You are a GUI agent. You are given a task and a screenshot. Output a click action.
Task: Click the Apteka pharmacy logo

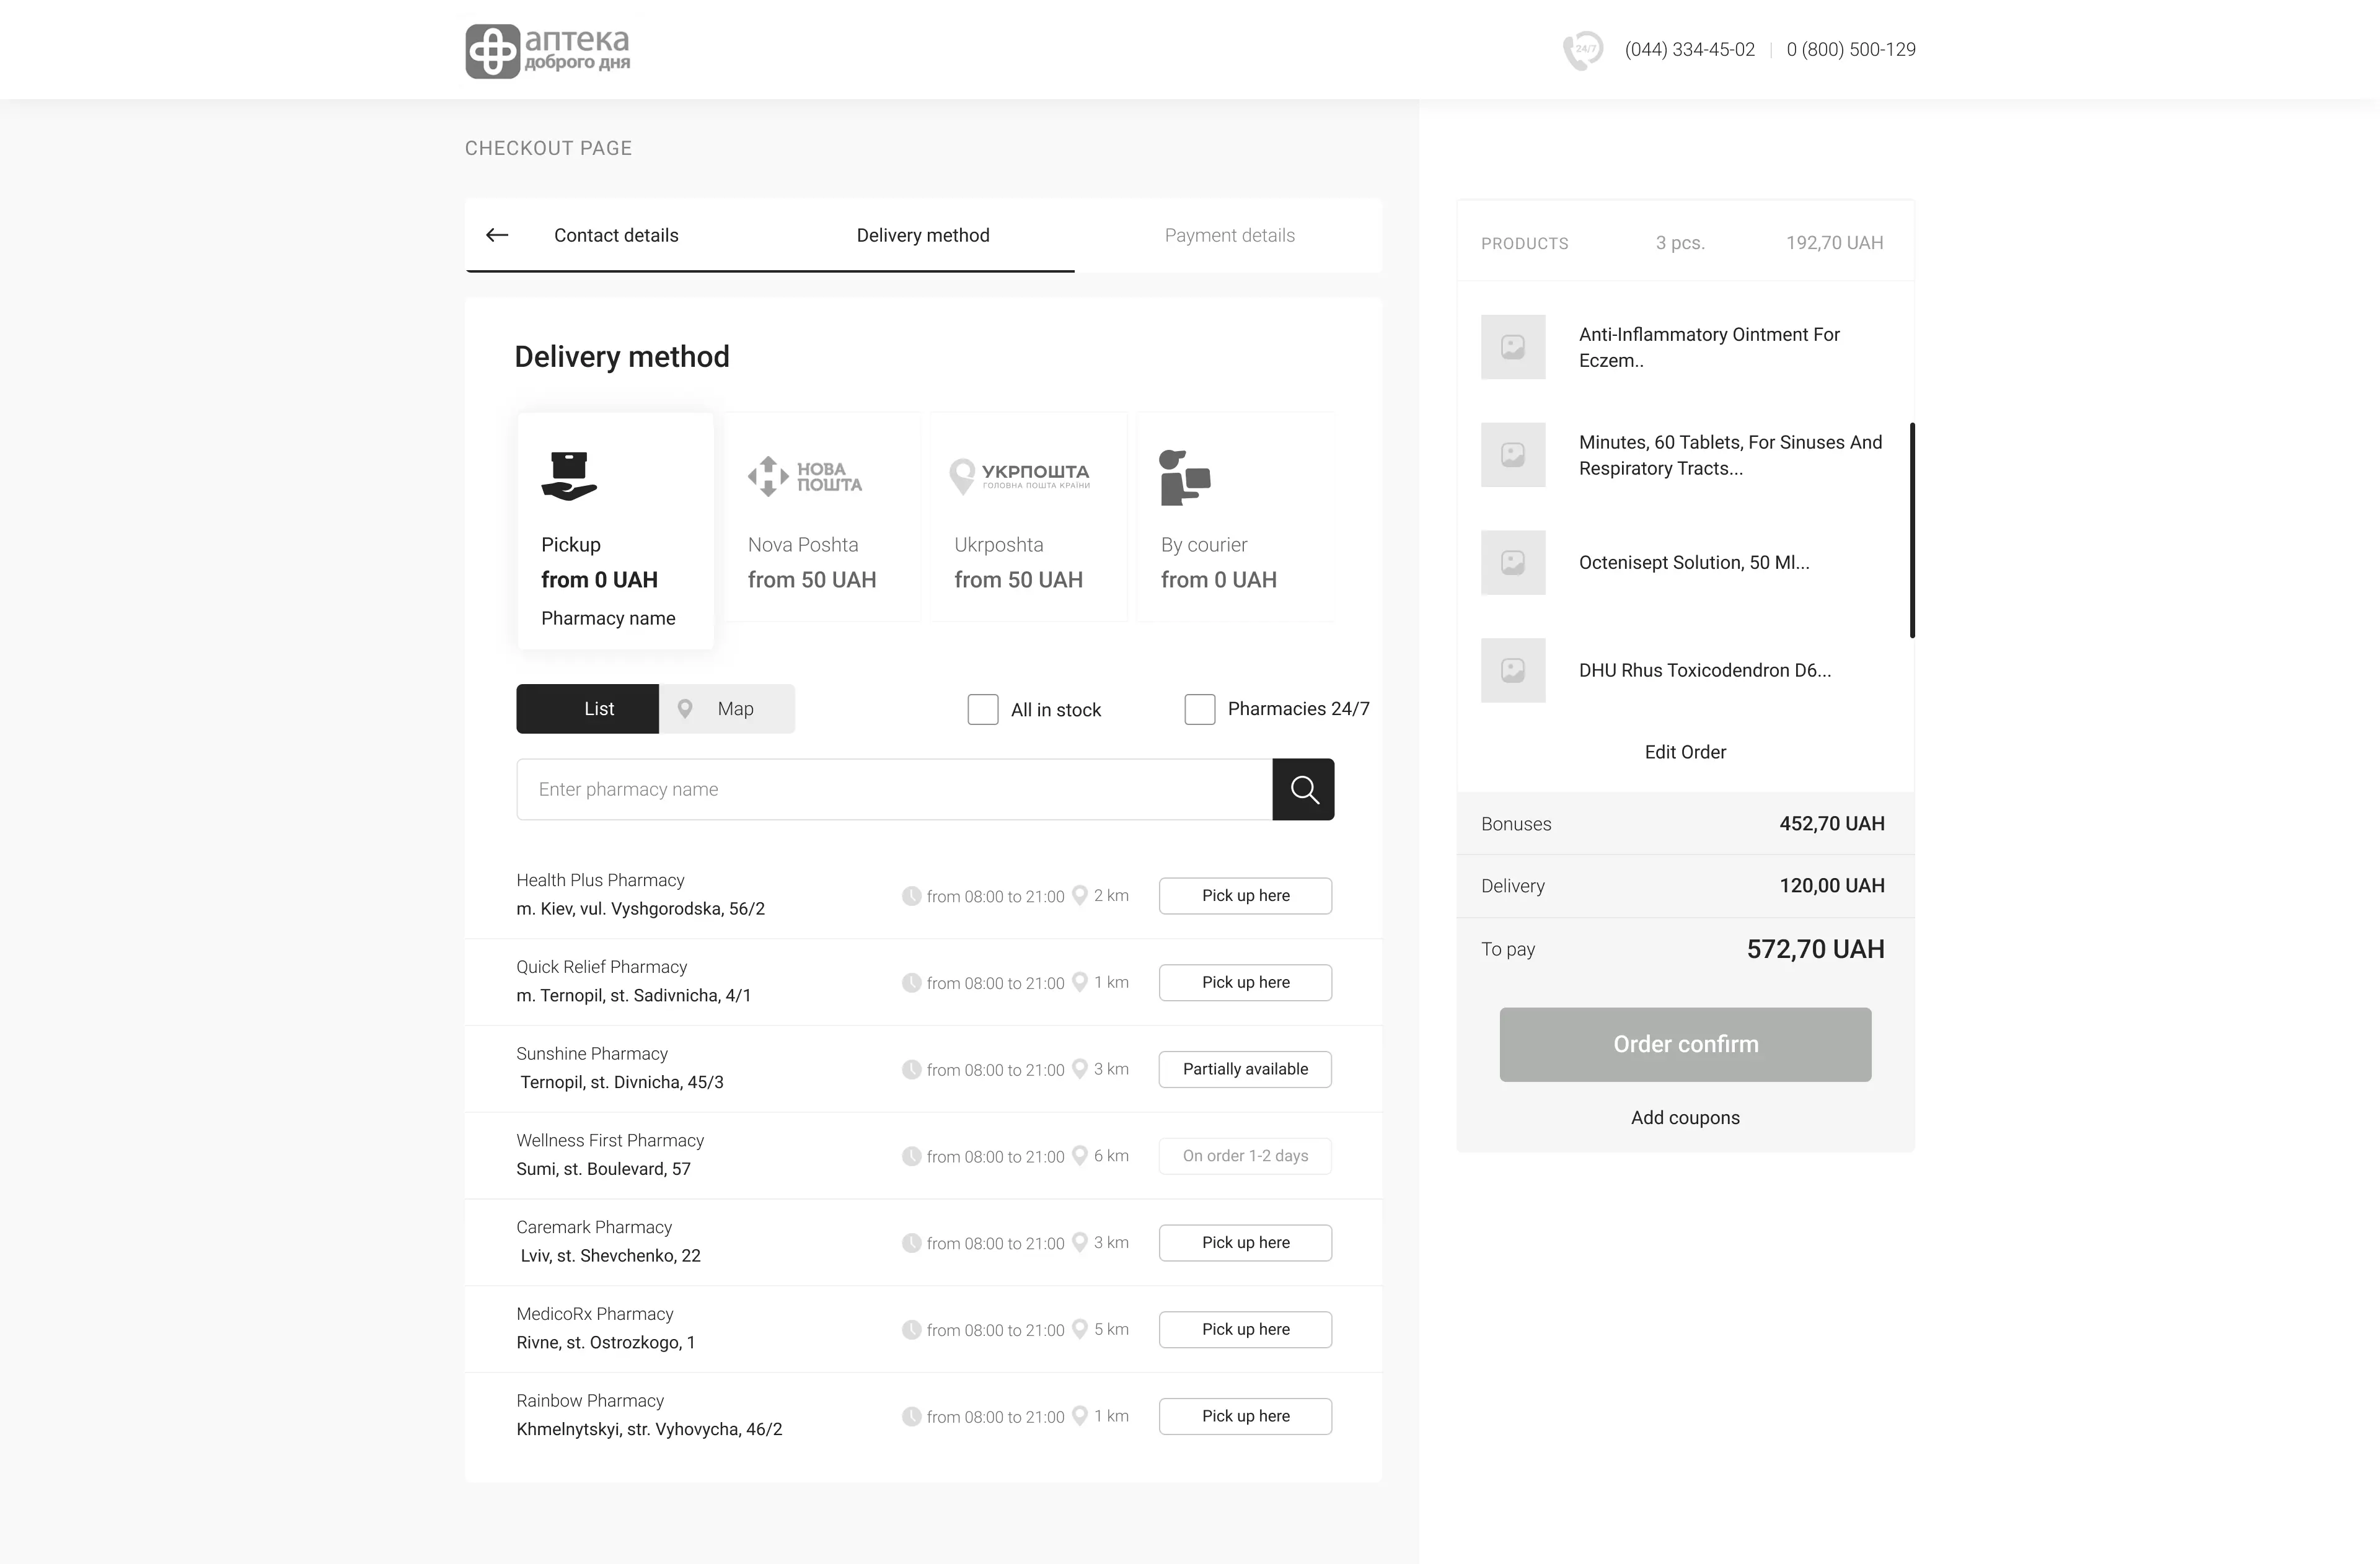tap(548, 51)
